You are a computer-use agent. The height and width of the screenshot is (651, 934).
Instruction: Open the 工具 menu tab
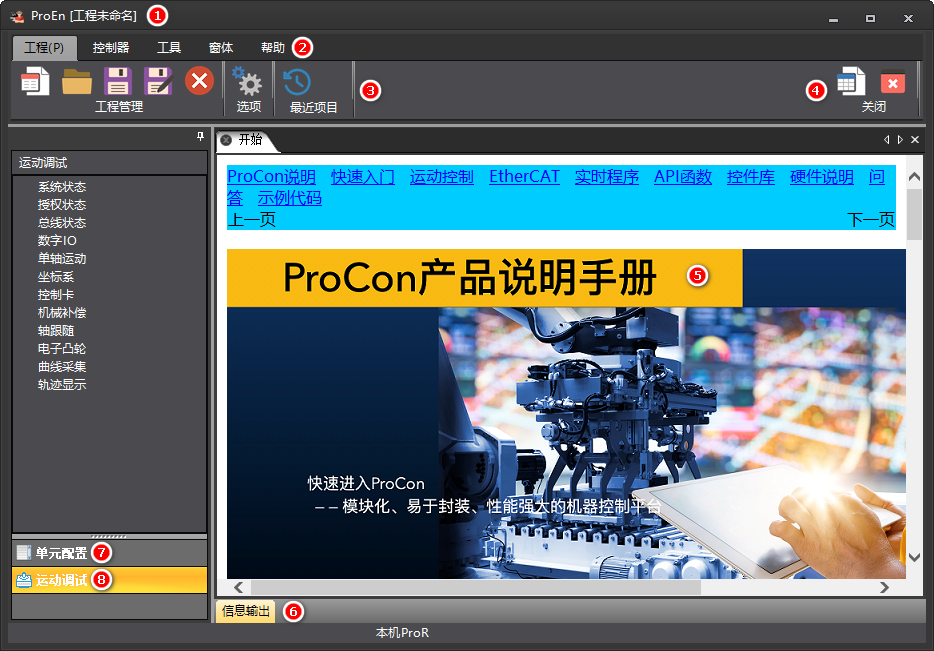point(169,48)
